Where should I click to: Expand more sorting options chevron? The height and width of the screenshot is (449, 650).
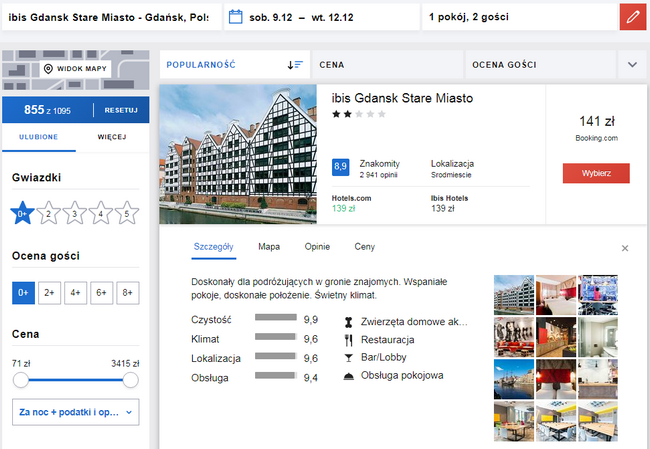pyautogui.click(x=632, y=65)
